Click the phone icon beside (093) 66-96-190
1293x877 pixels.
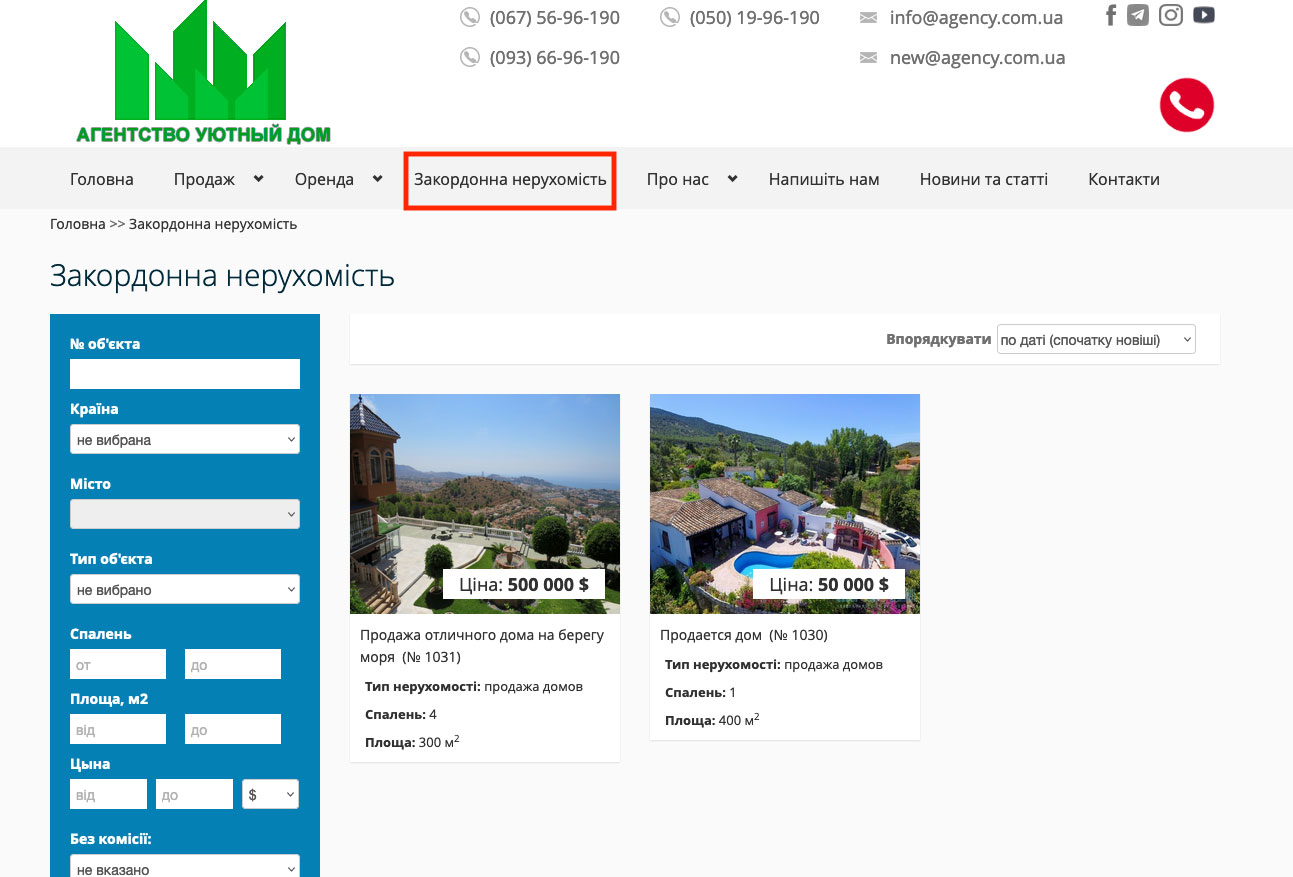pos(470,58)
